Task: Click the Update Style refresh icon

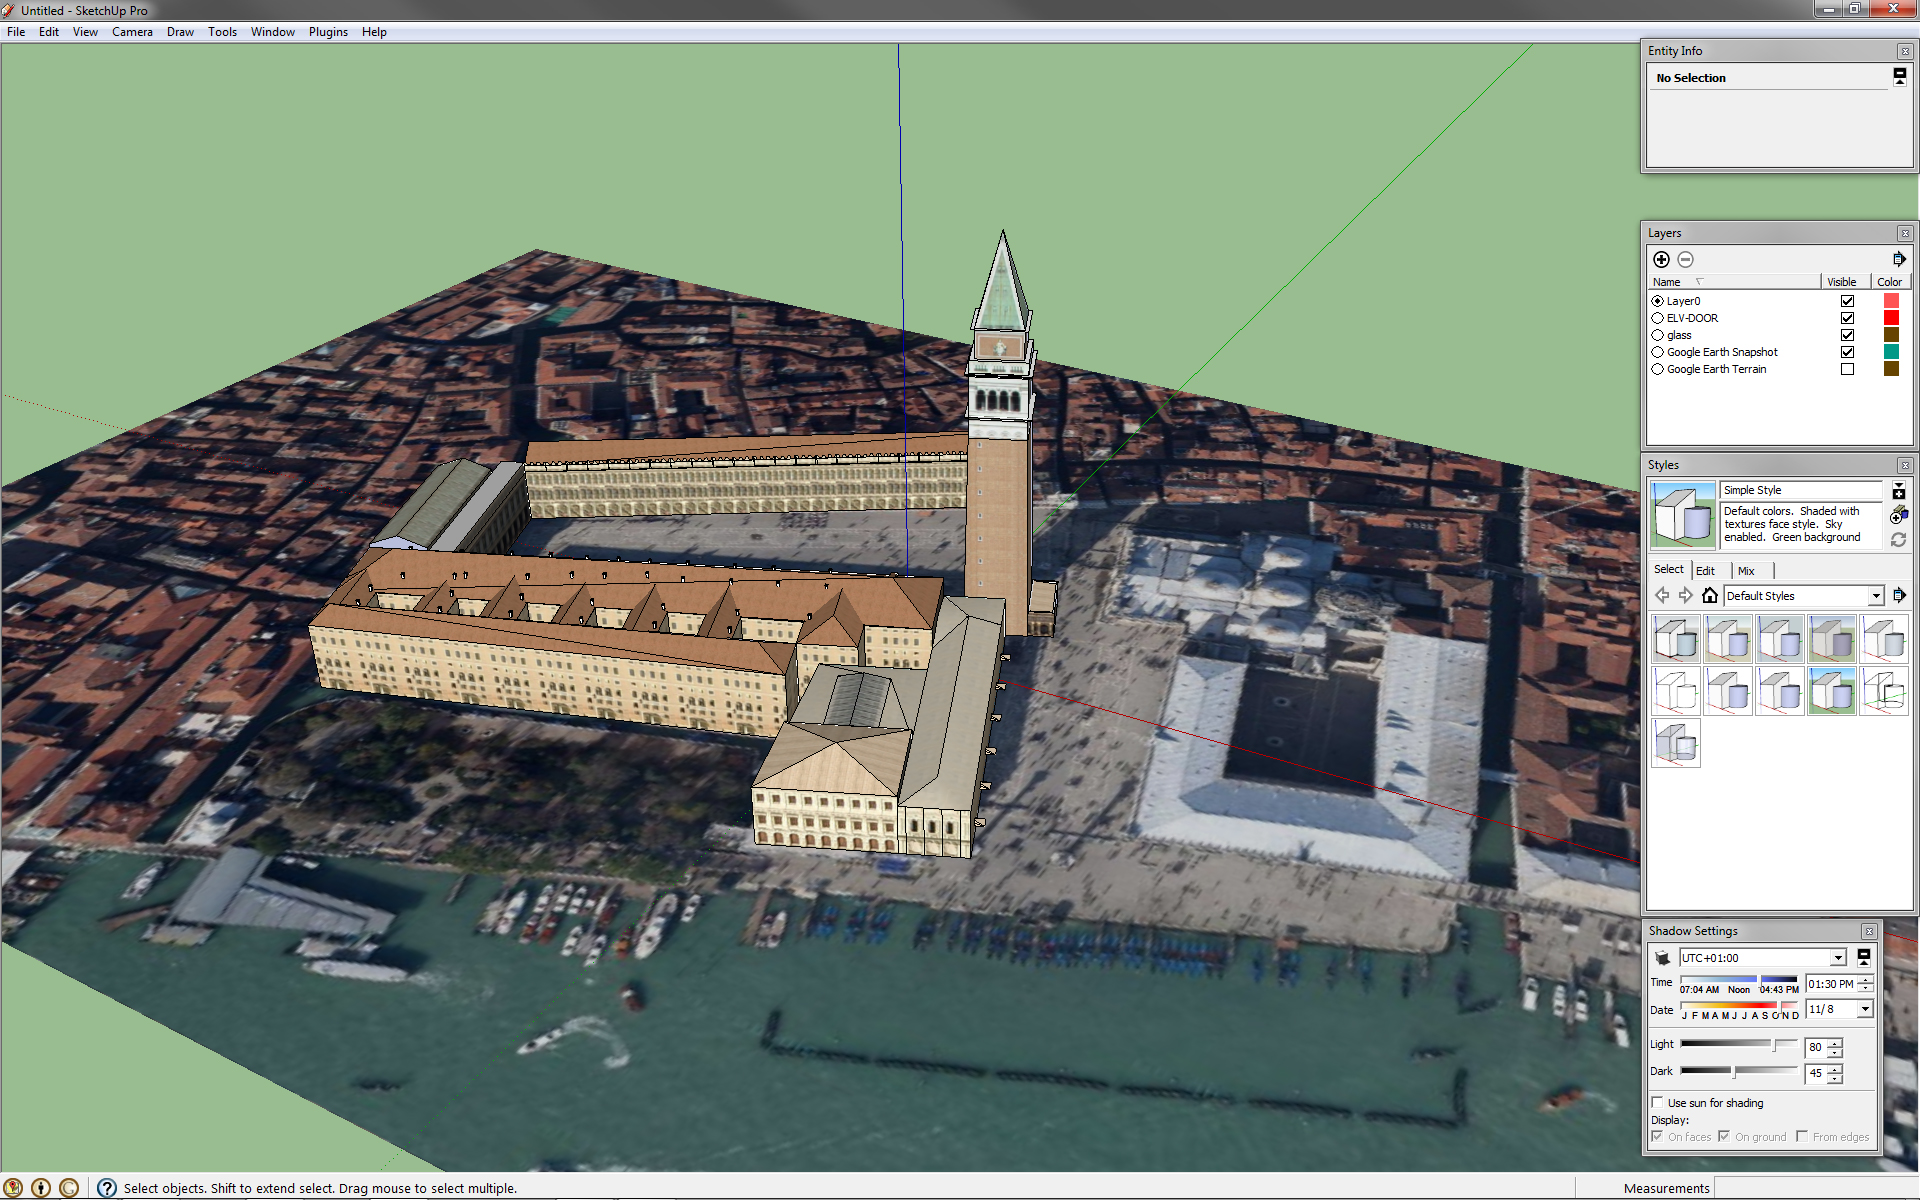Action: [1898, 540]
